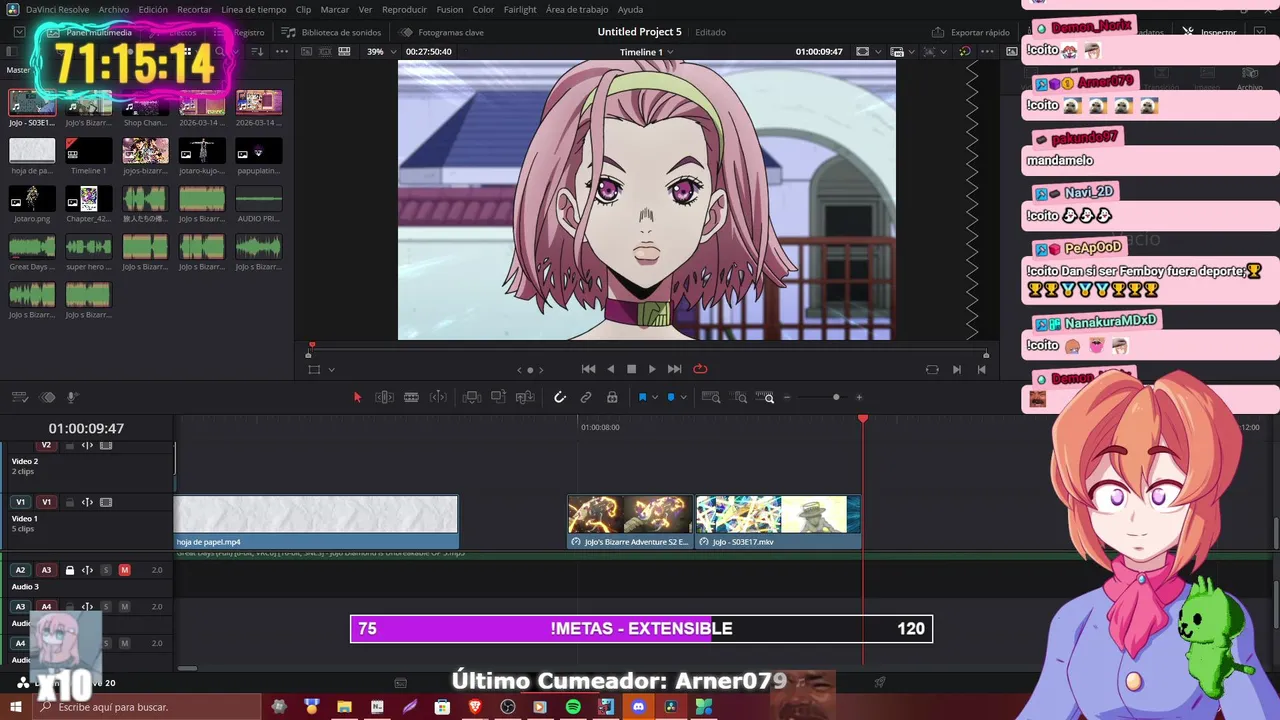Open Discord from the taskbar

638,707
